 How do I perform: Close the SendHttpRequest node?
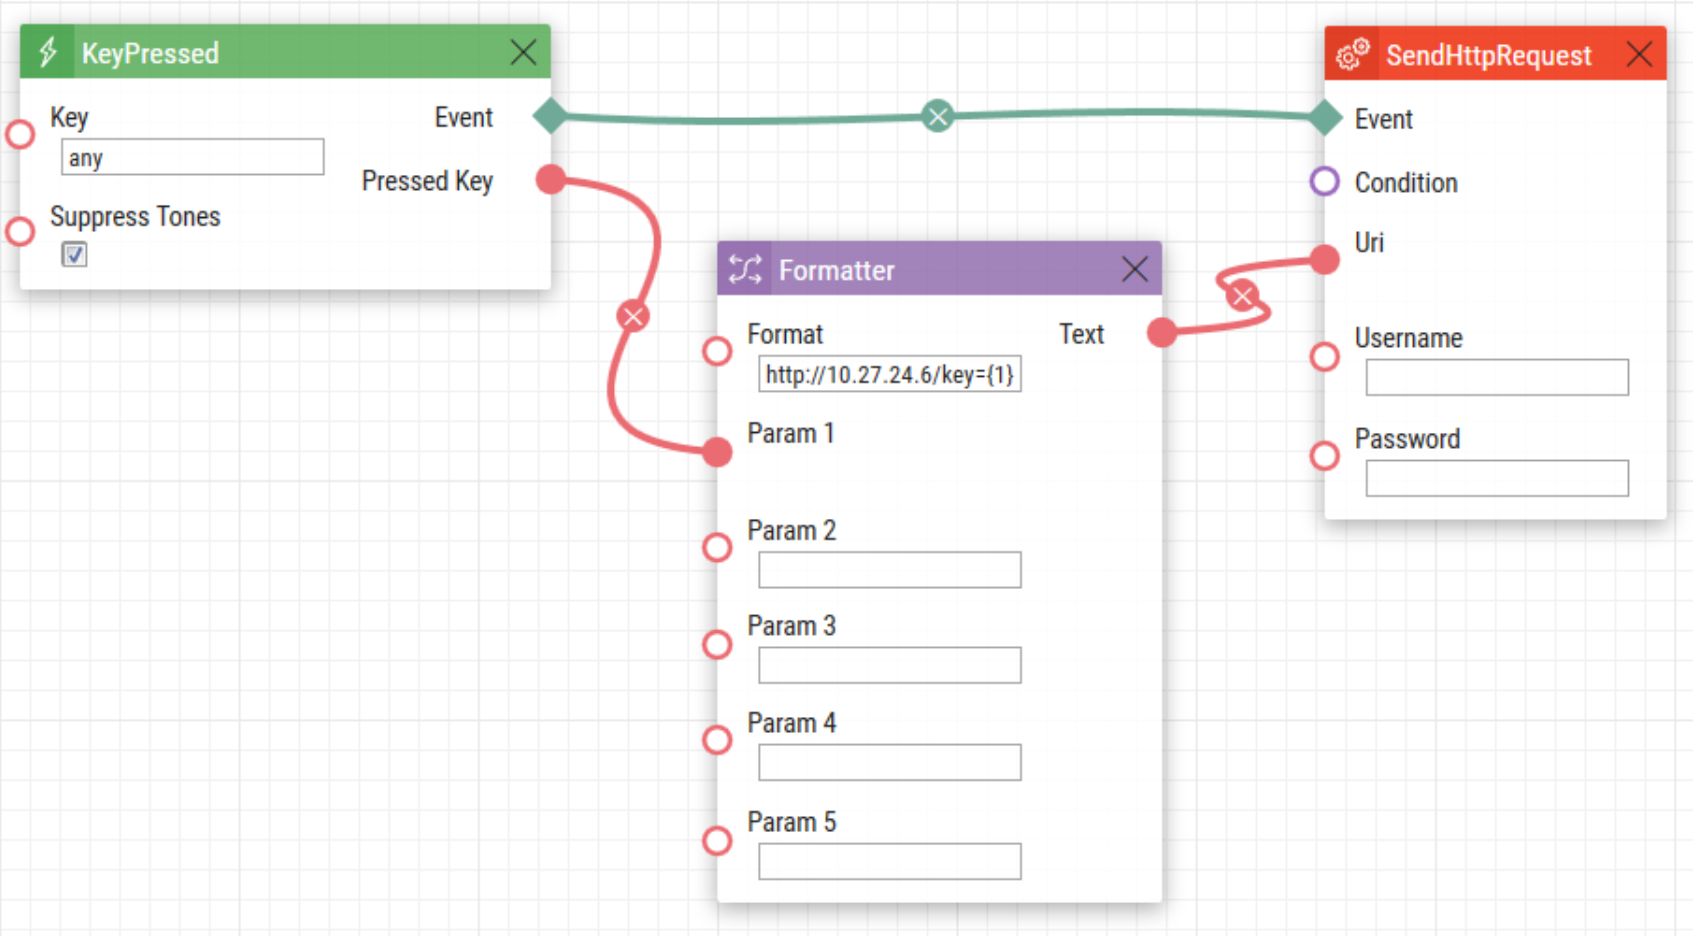tap(1639, 55)
